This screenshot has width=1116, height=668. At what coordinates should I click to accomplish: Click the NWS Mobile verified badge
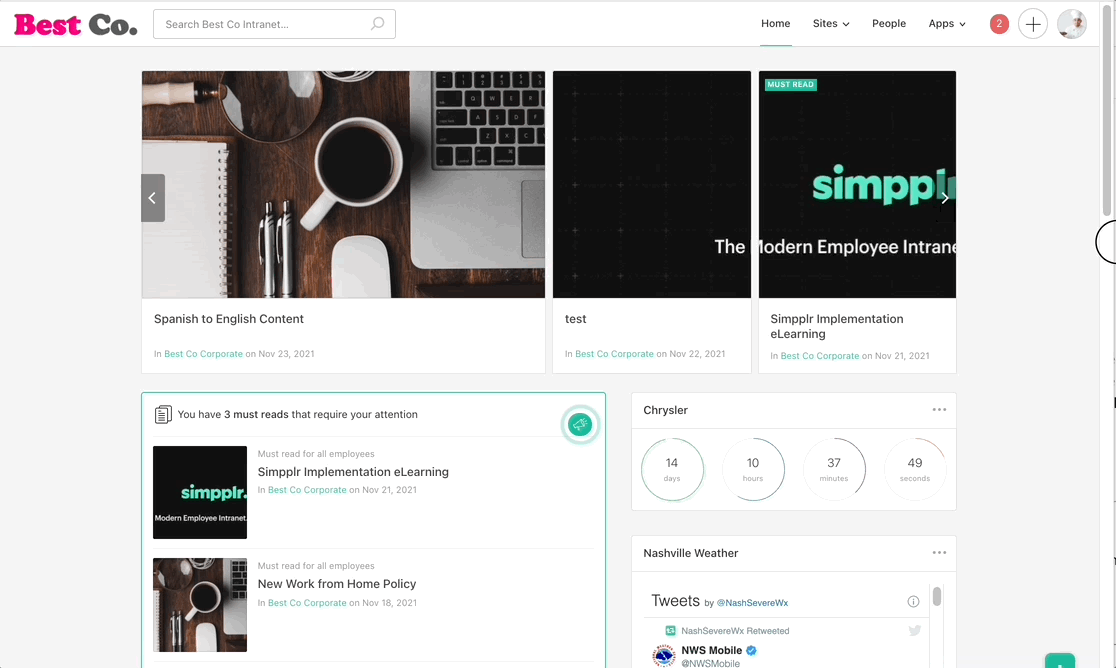pos(752,650)
